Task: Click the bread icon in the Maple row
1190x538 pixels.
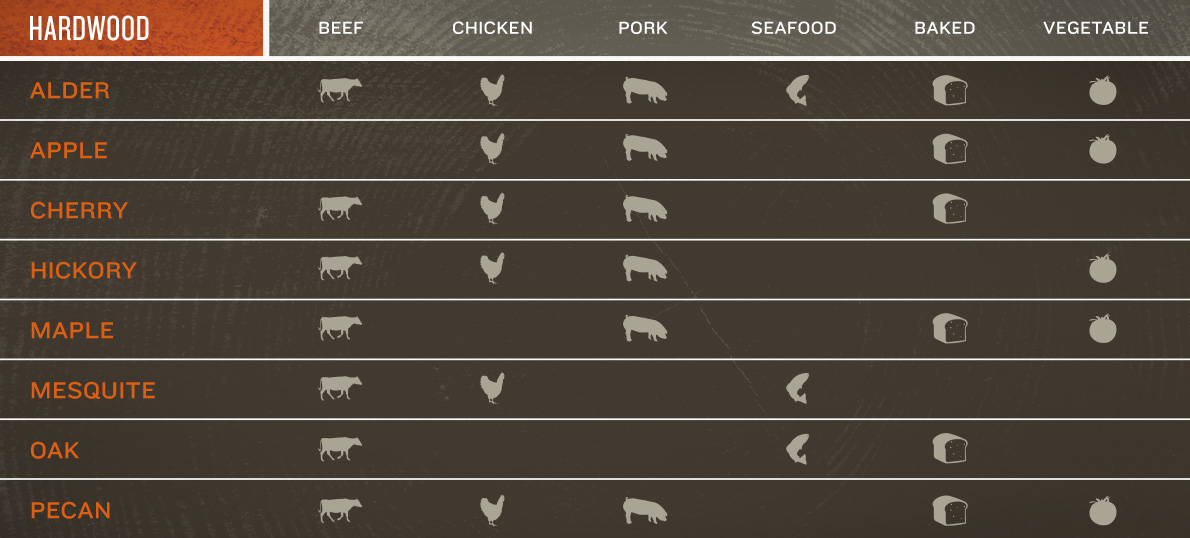Action: point(949,329)
